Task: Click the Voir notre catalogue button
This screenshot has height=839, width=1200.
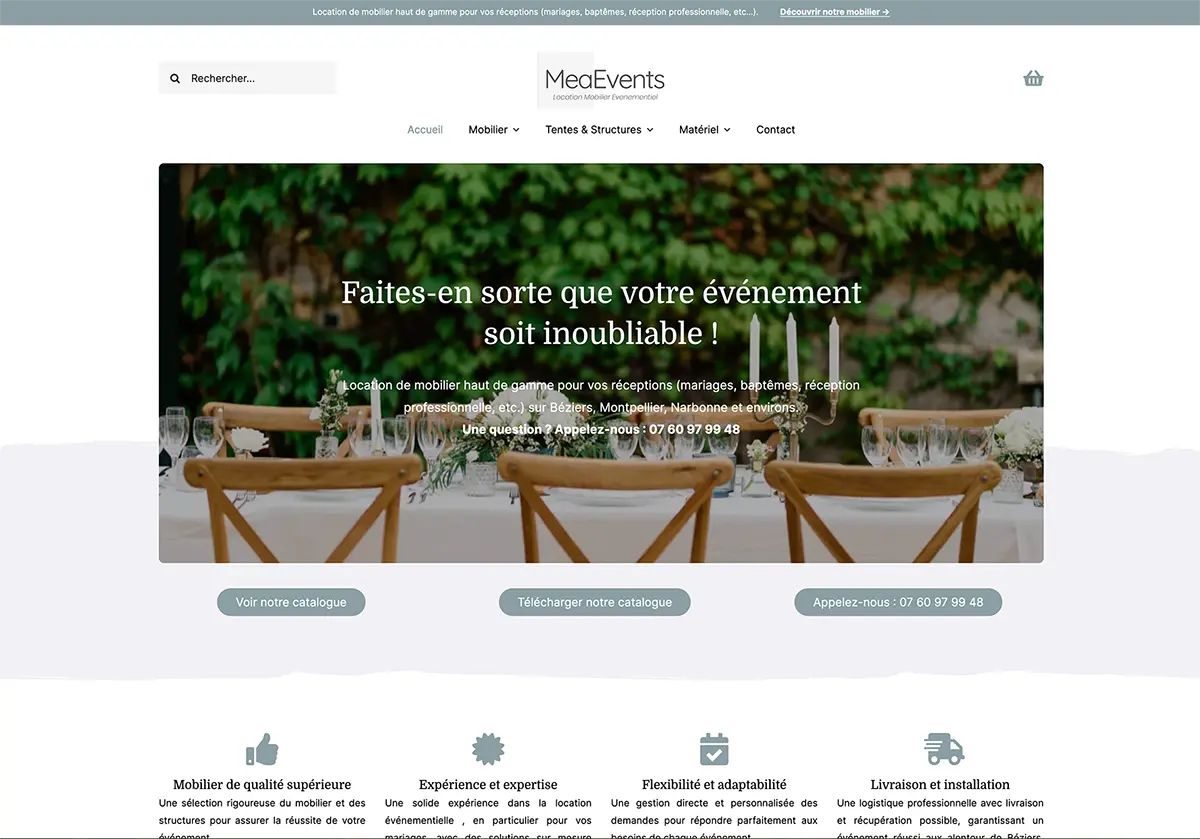Action: pos(291,602)
